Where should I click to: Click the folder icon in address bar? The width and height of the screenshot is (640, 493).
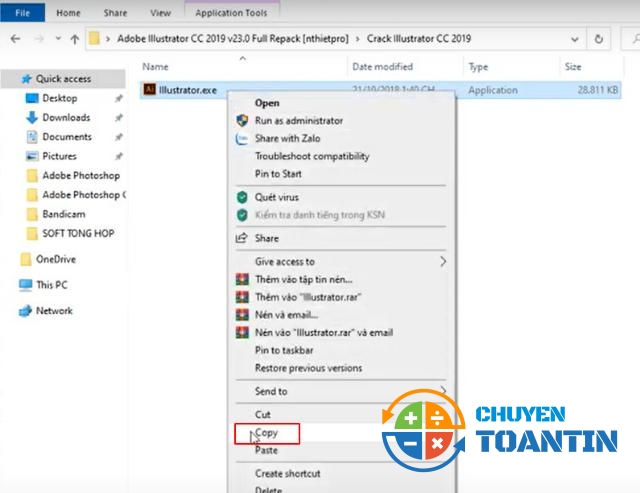tap(94, 39)
